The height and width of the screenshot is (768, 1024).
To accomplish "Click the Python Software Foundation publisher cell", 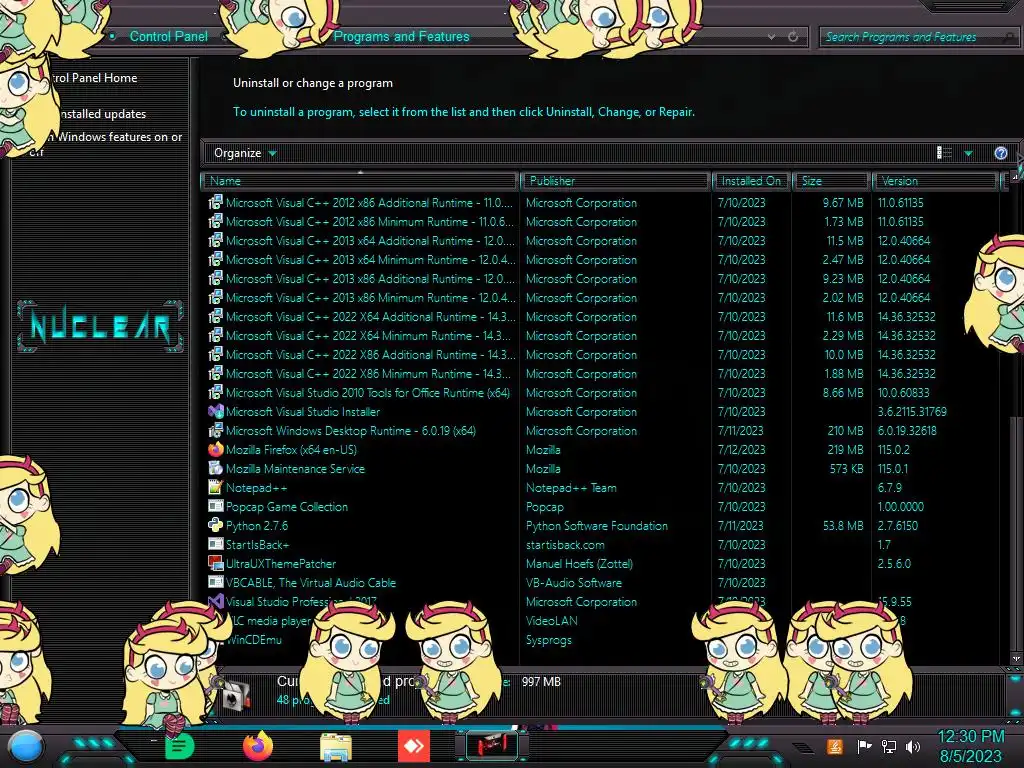I will (x=597, y=525).
